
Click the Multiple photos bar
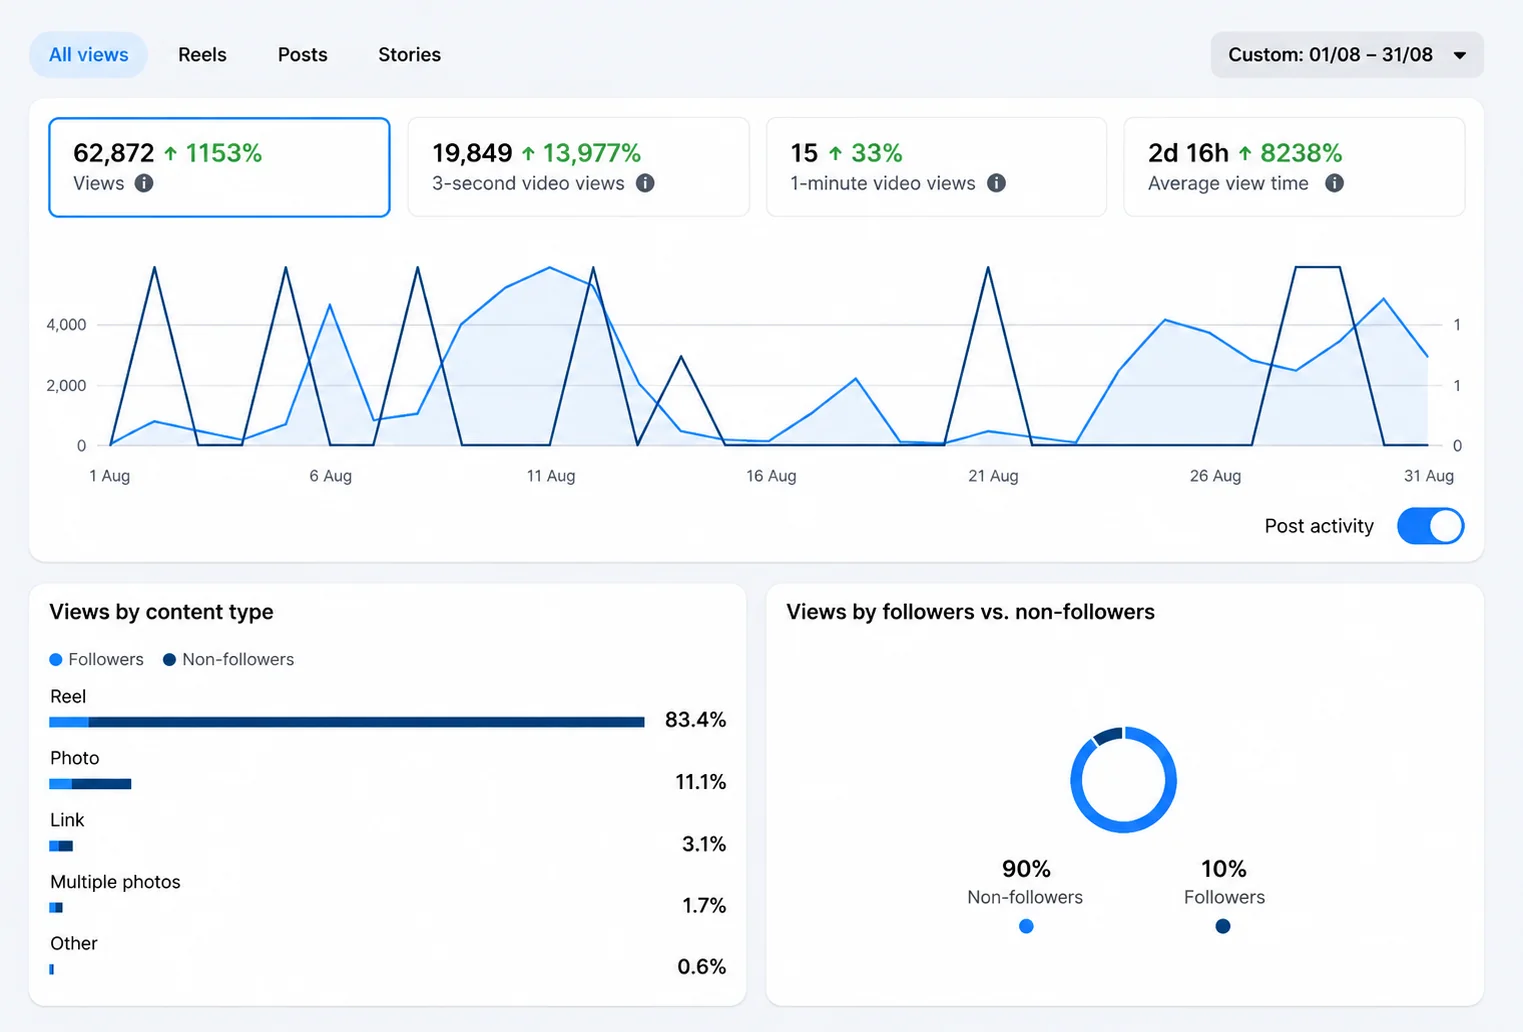click(x=56, y=908)
